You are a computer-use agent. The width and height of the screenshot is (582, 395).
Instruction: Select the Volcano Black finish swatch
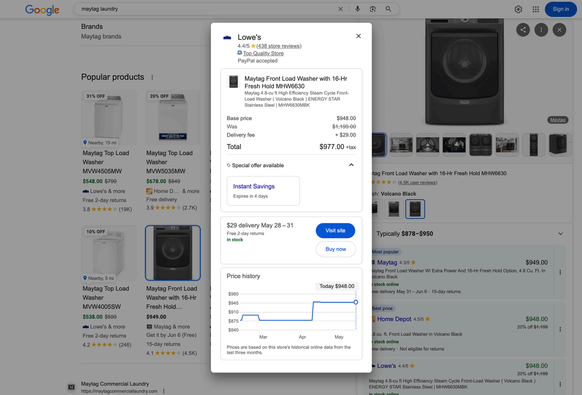(x=415, y=209)
